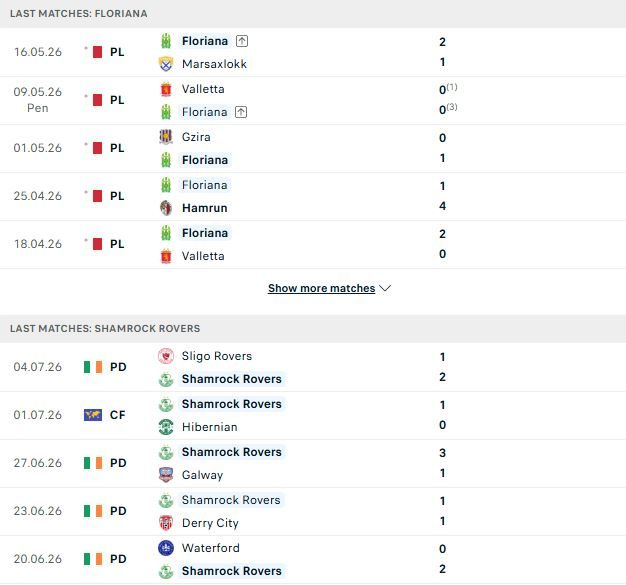Click the Hibernian club crest icon

pos(166,427)
